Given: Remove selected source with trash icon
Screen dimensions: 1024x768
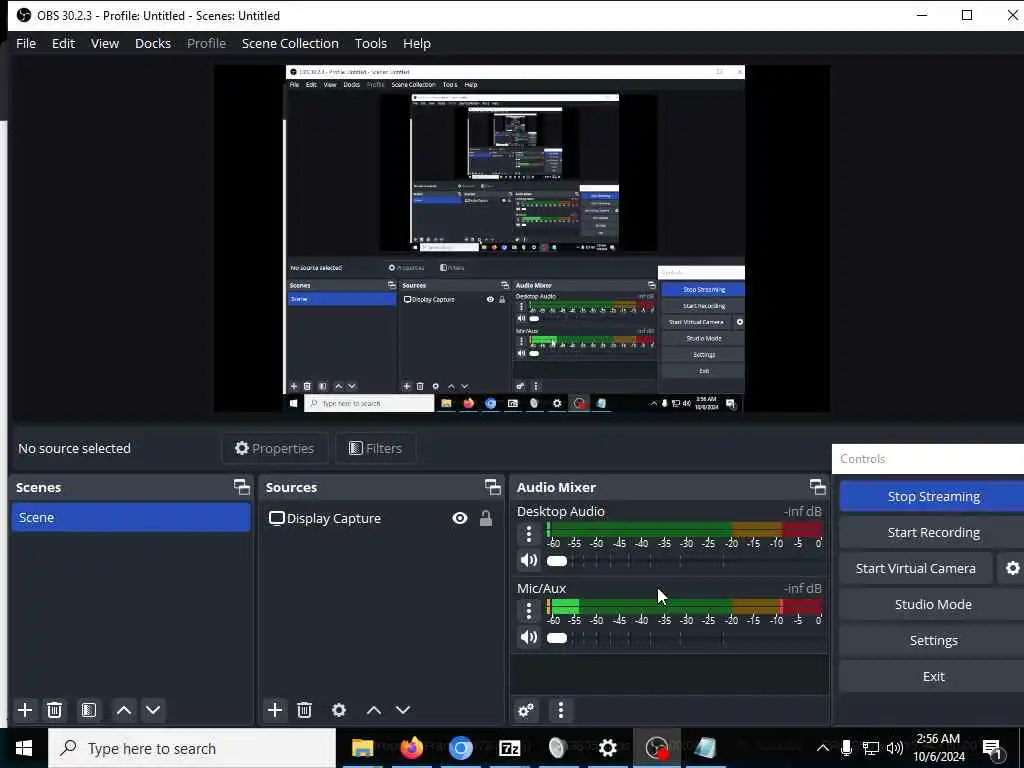Looking at the screenshot, I should pyautogui.click(x=304, y=710).
